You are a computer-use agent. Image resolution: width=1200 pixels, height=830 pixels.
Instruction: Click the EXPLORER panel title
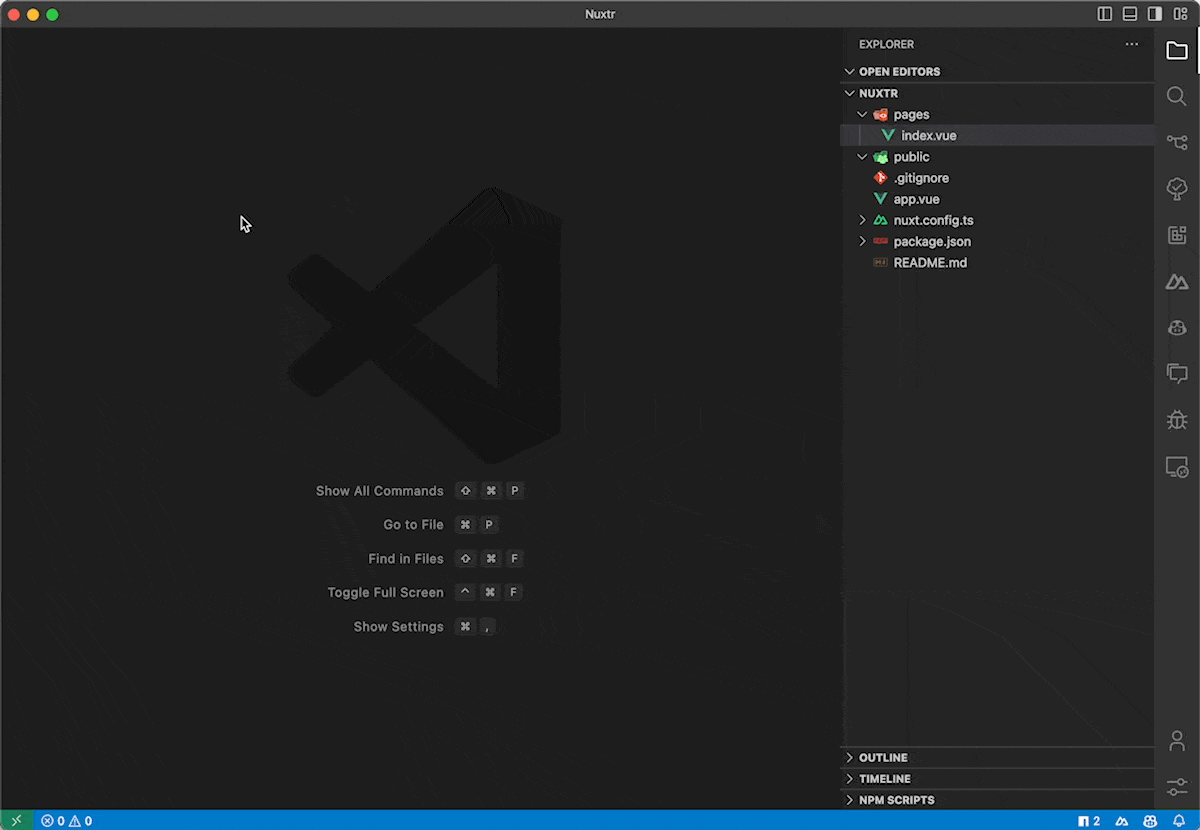click(886, 44)
